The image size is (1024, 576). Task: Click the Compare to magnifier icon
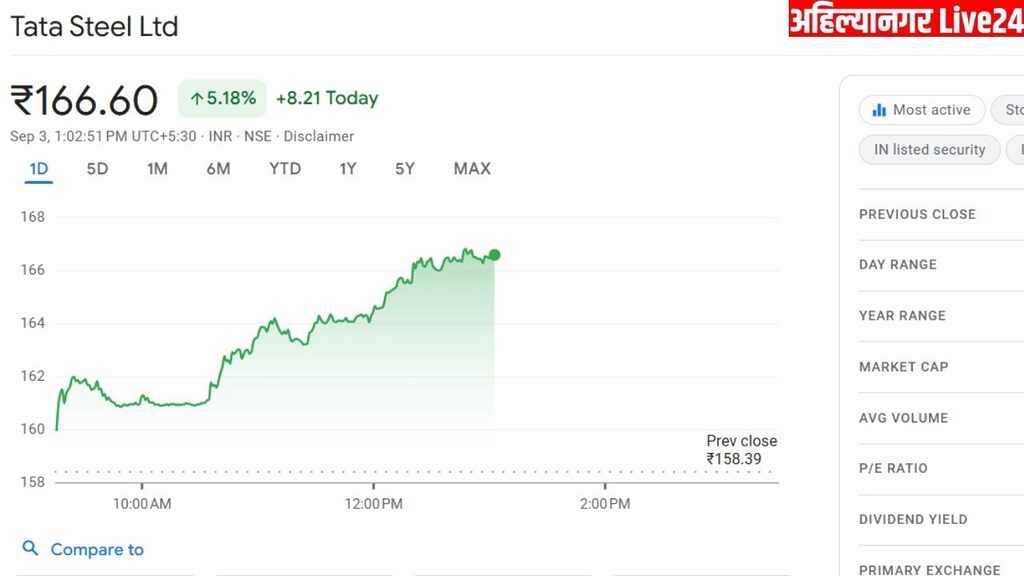31,549
